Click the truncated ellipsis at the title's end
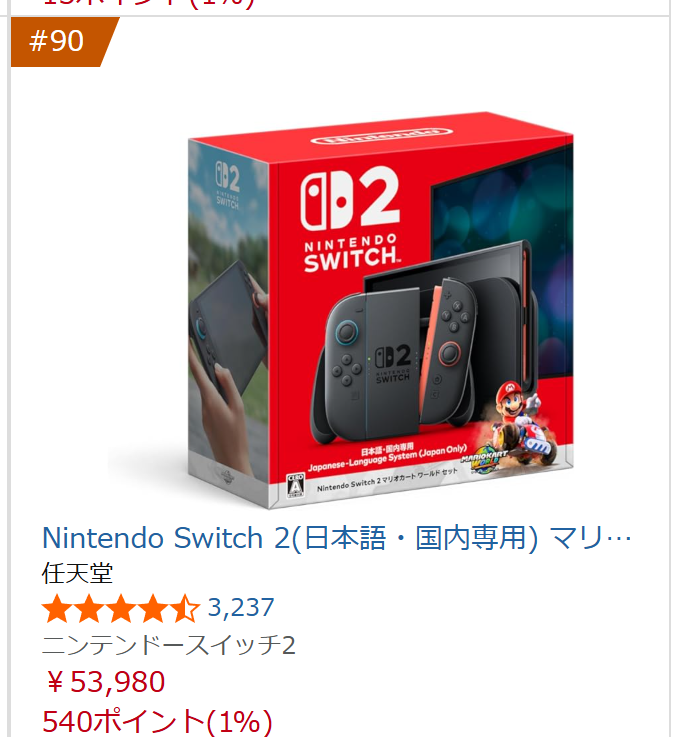Screen dimensions: 680x737 619,539
